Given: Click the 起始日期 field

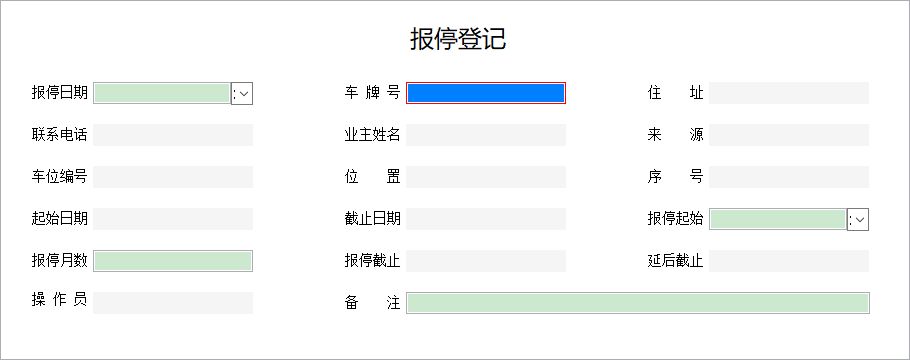Looking at the screenshot, I should coord(173,219).
